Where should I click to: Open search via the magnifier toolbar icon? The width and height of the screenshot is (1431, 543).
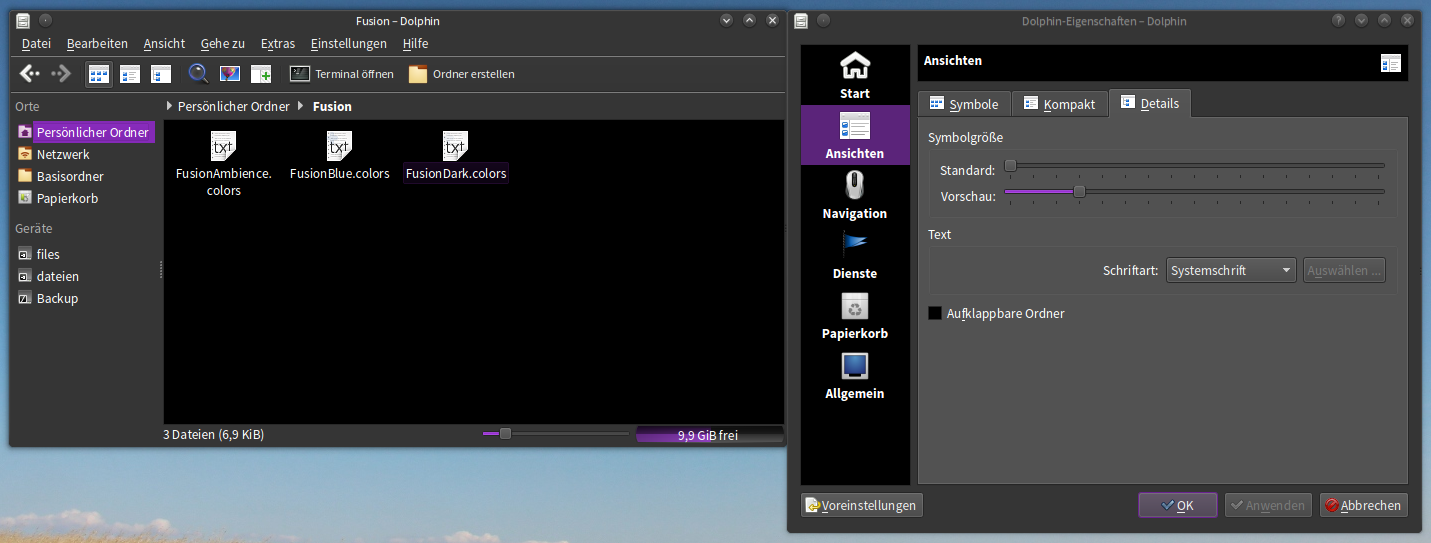(198, 73)
